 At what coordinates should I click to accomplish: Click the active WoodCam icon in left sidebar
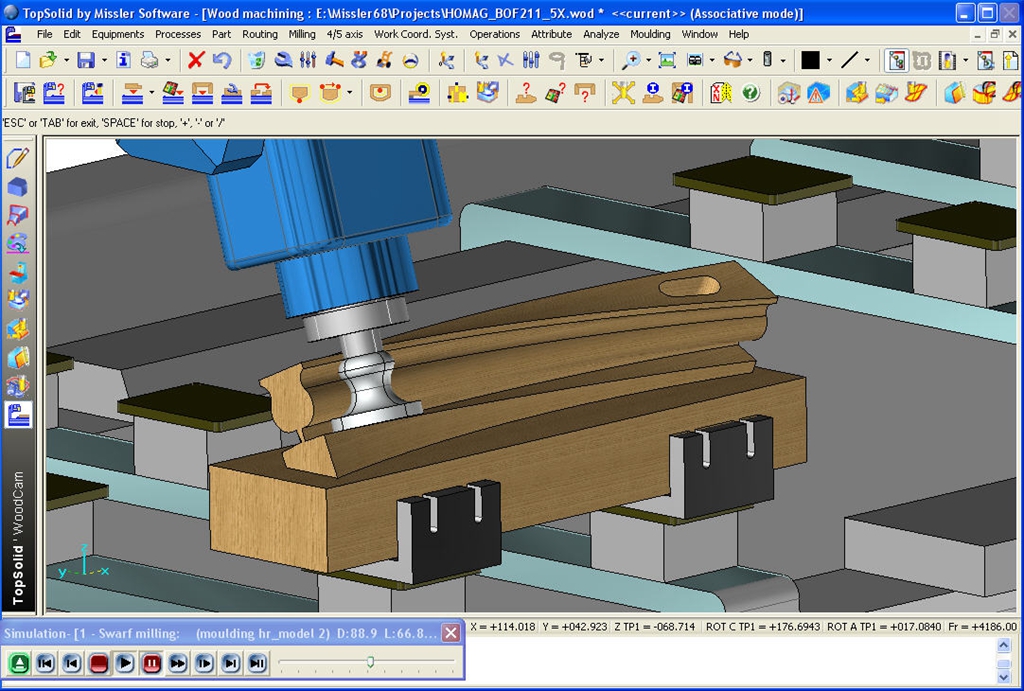click(x=18, y=415)
